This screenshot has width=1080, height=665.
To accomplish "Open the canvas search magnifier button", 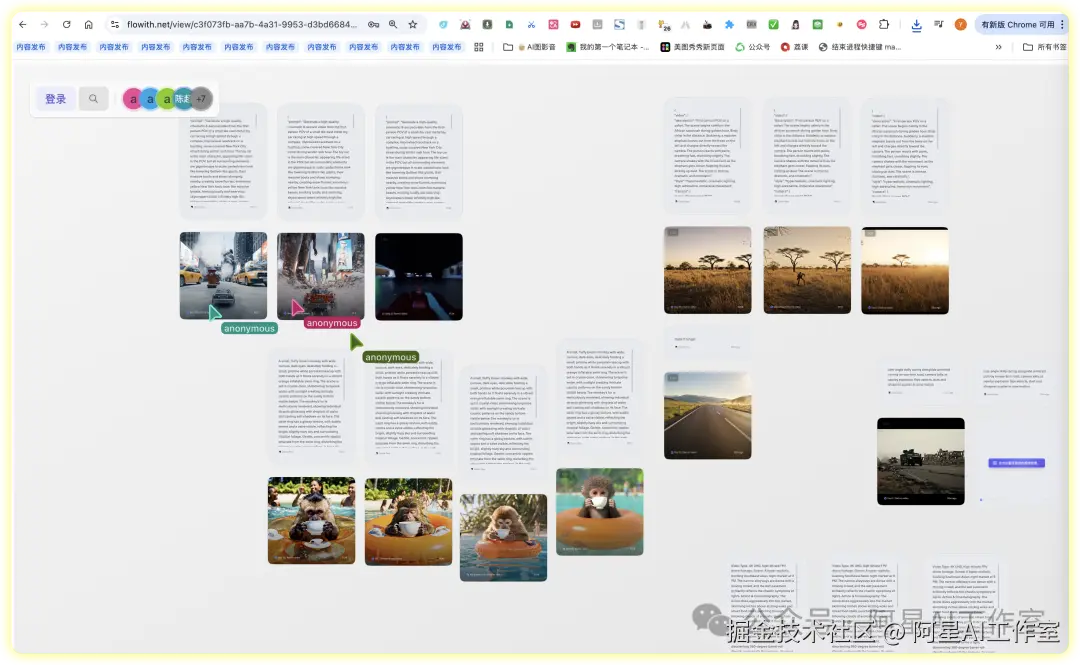I will pyautogui.click(x=93, y=99).
